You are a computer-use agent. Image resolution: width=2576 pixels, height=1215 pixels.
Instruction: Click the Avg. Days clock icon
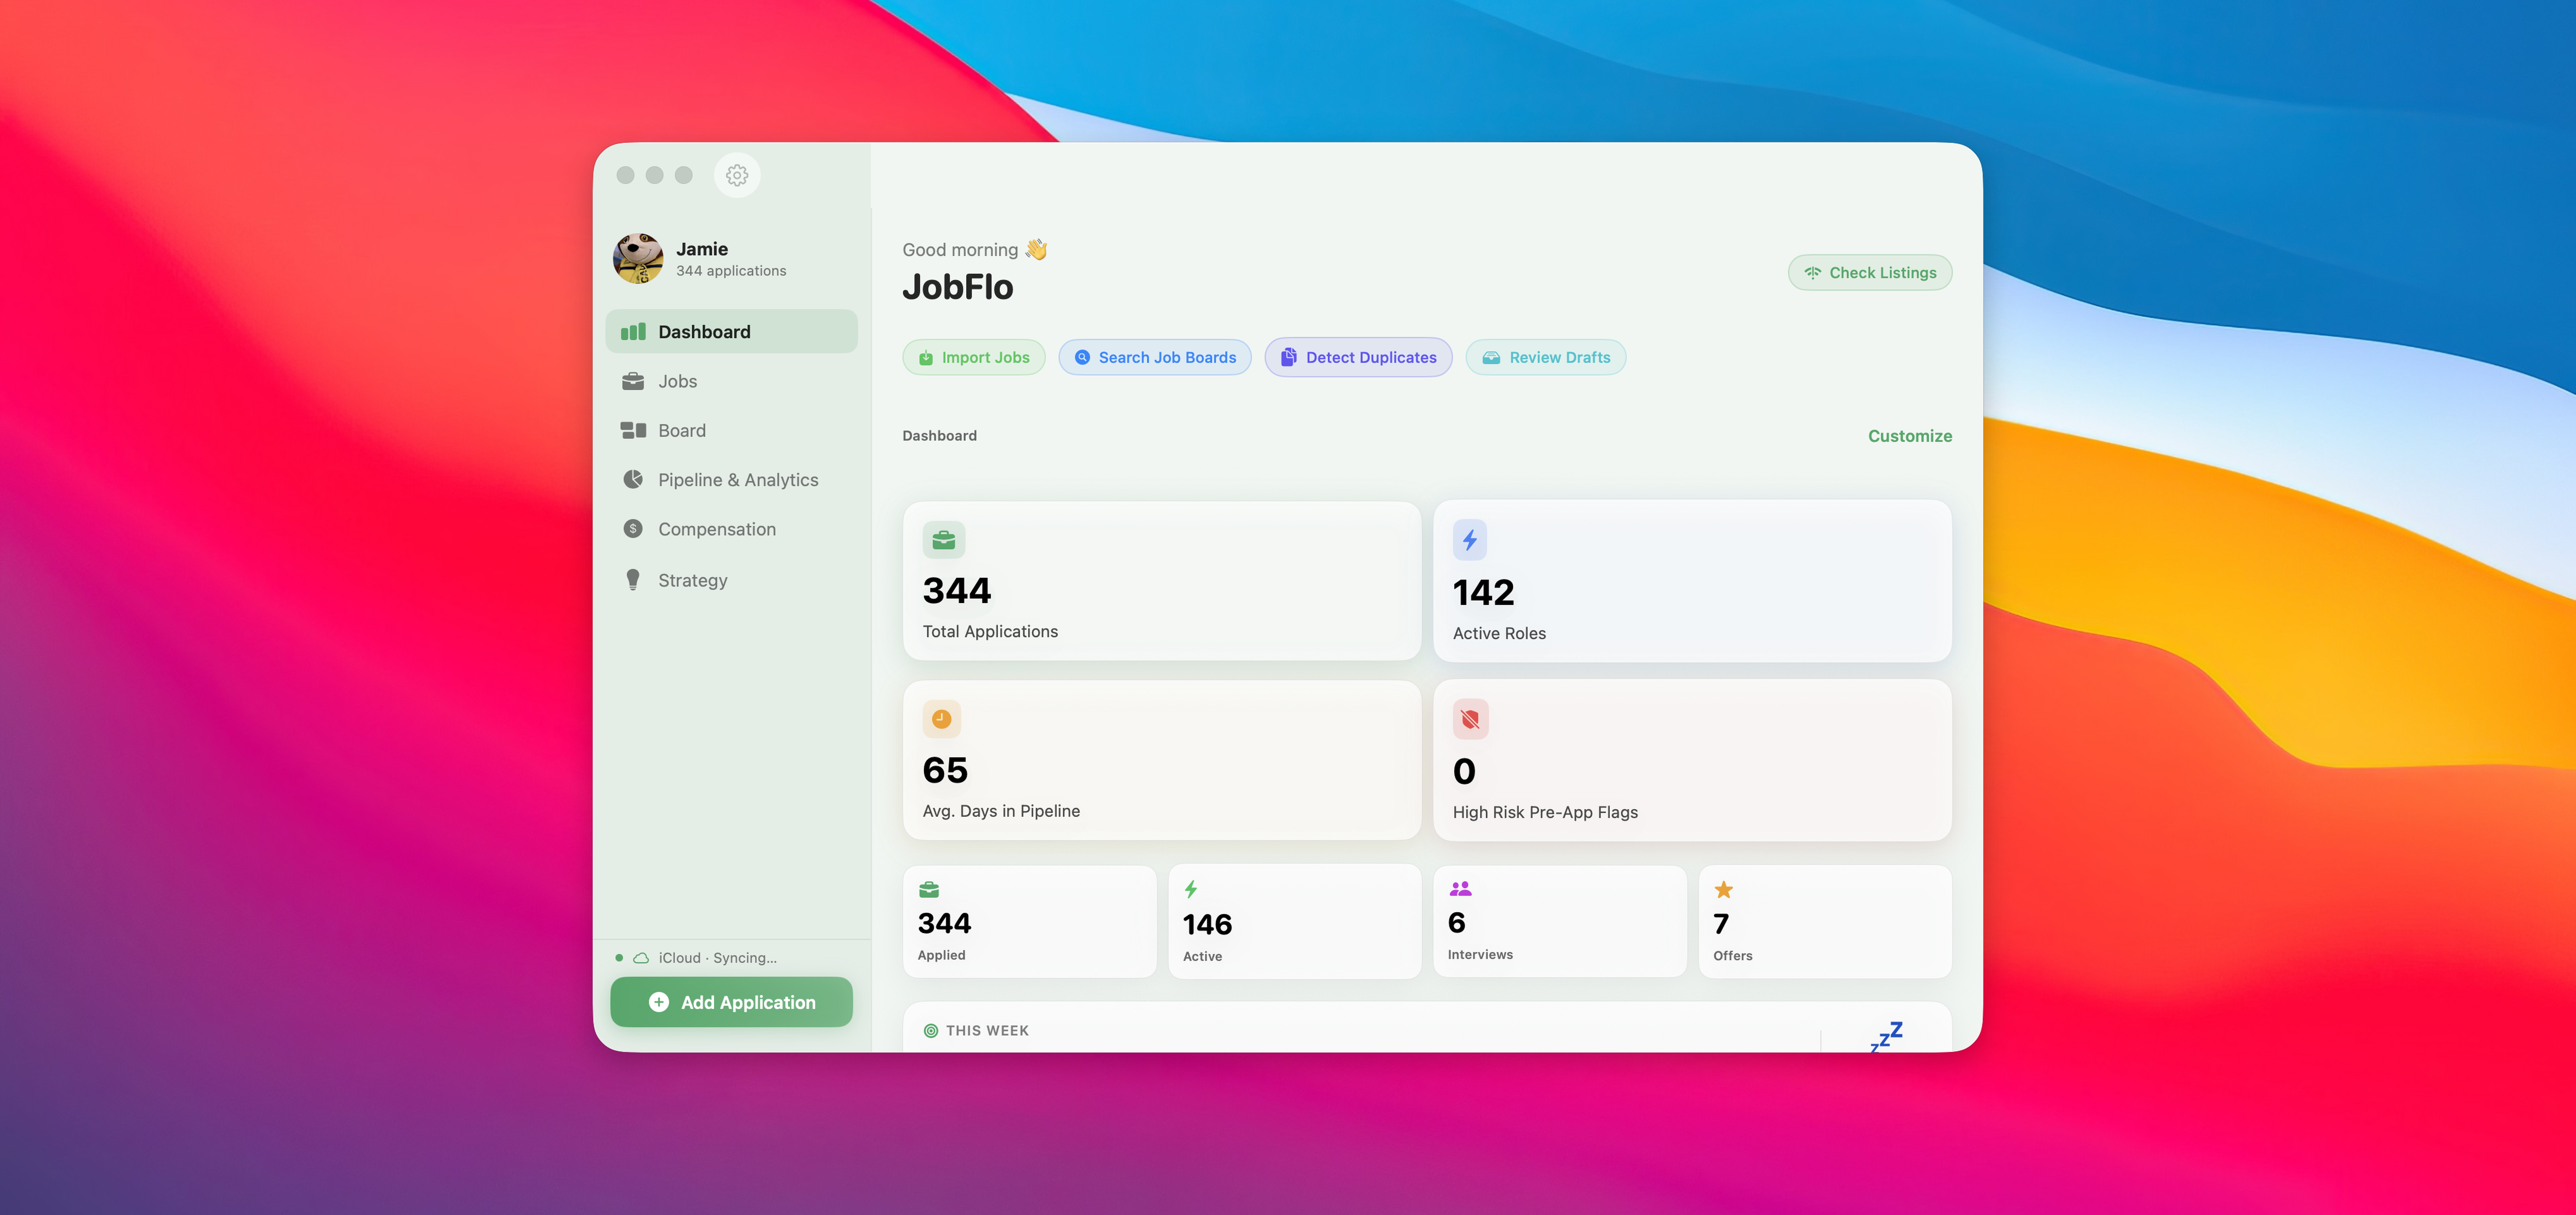click(941, 719)
